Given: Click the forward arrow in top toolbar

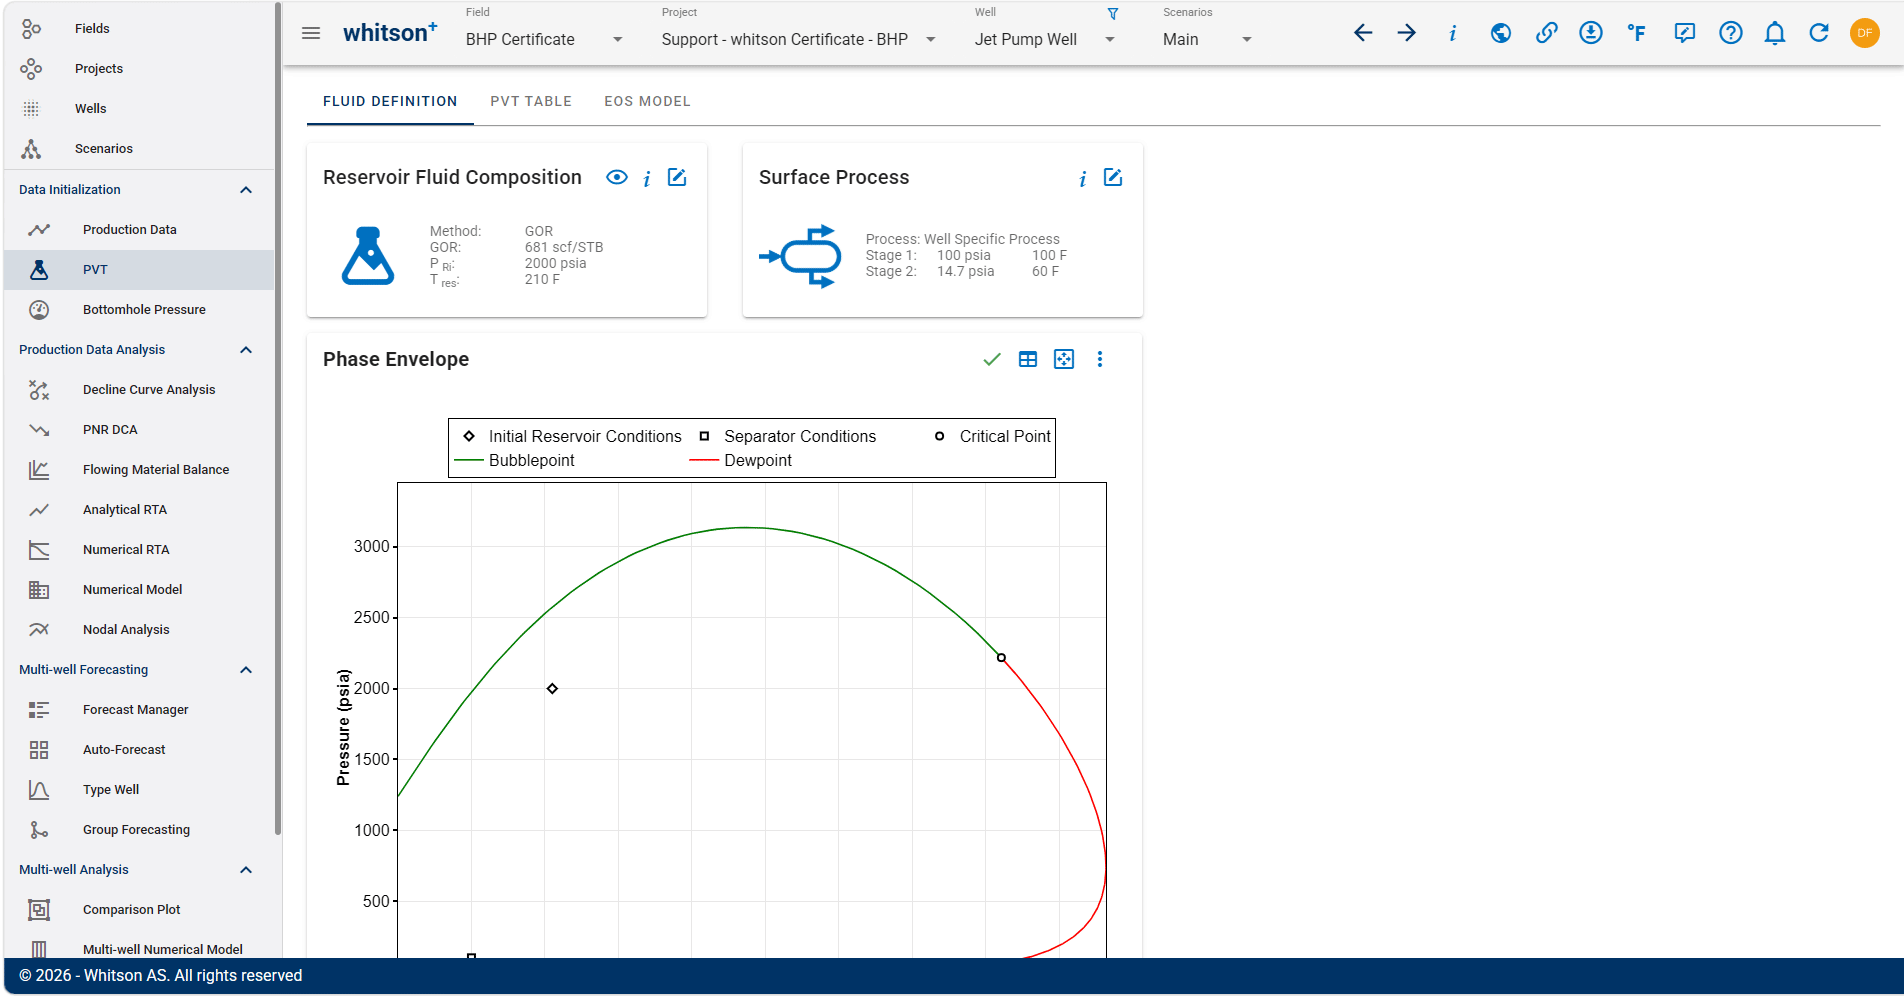Looking at the screenshot, I should click(1407, 33).
